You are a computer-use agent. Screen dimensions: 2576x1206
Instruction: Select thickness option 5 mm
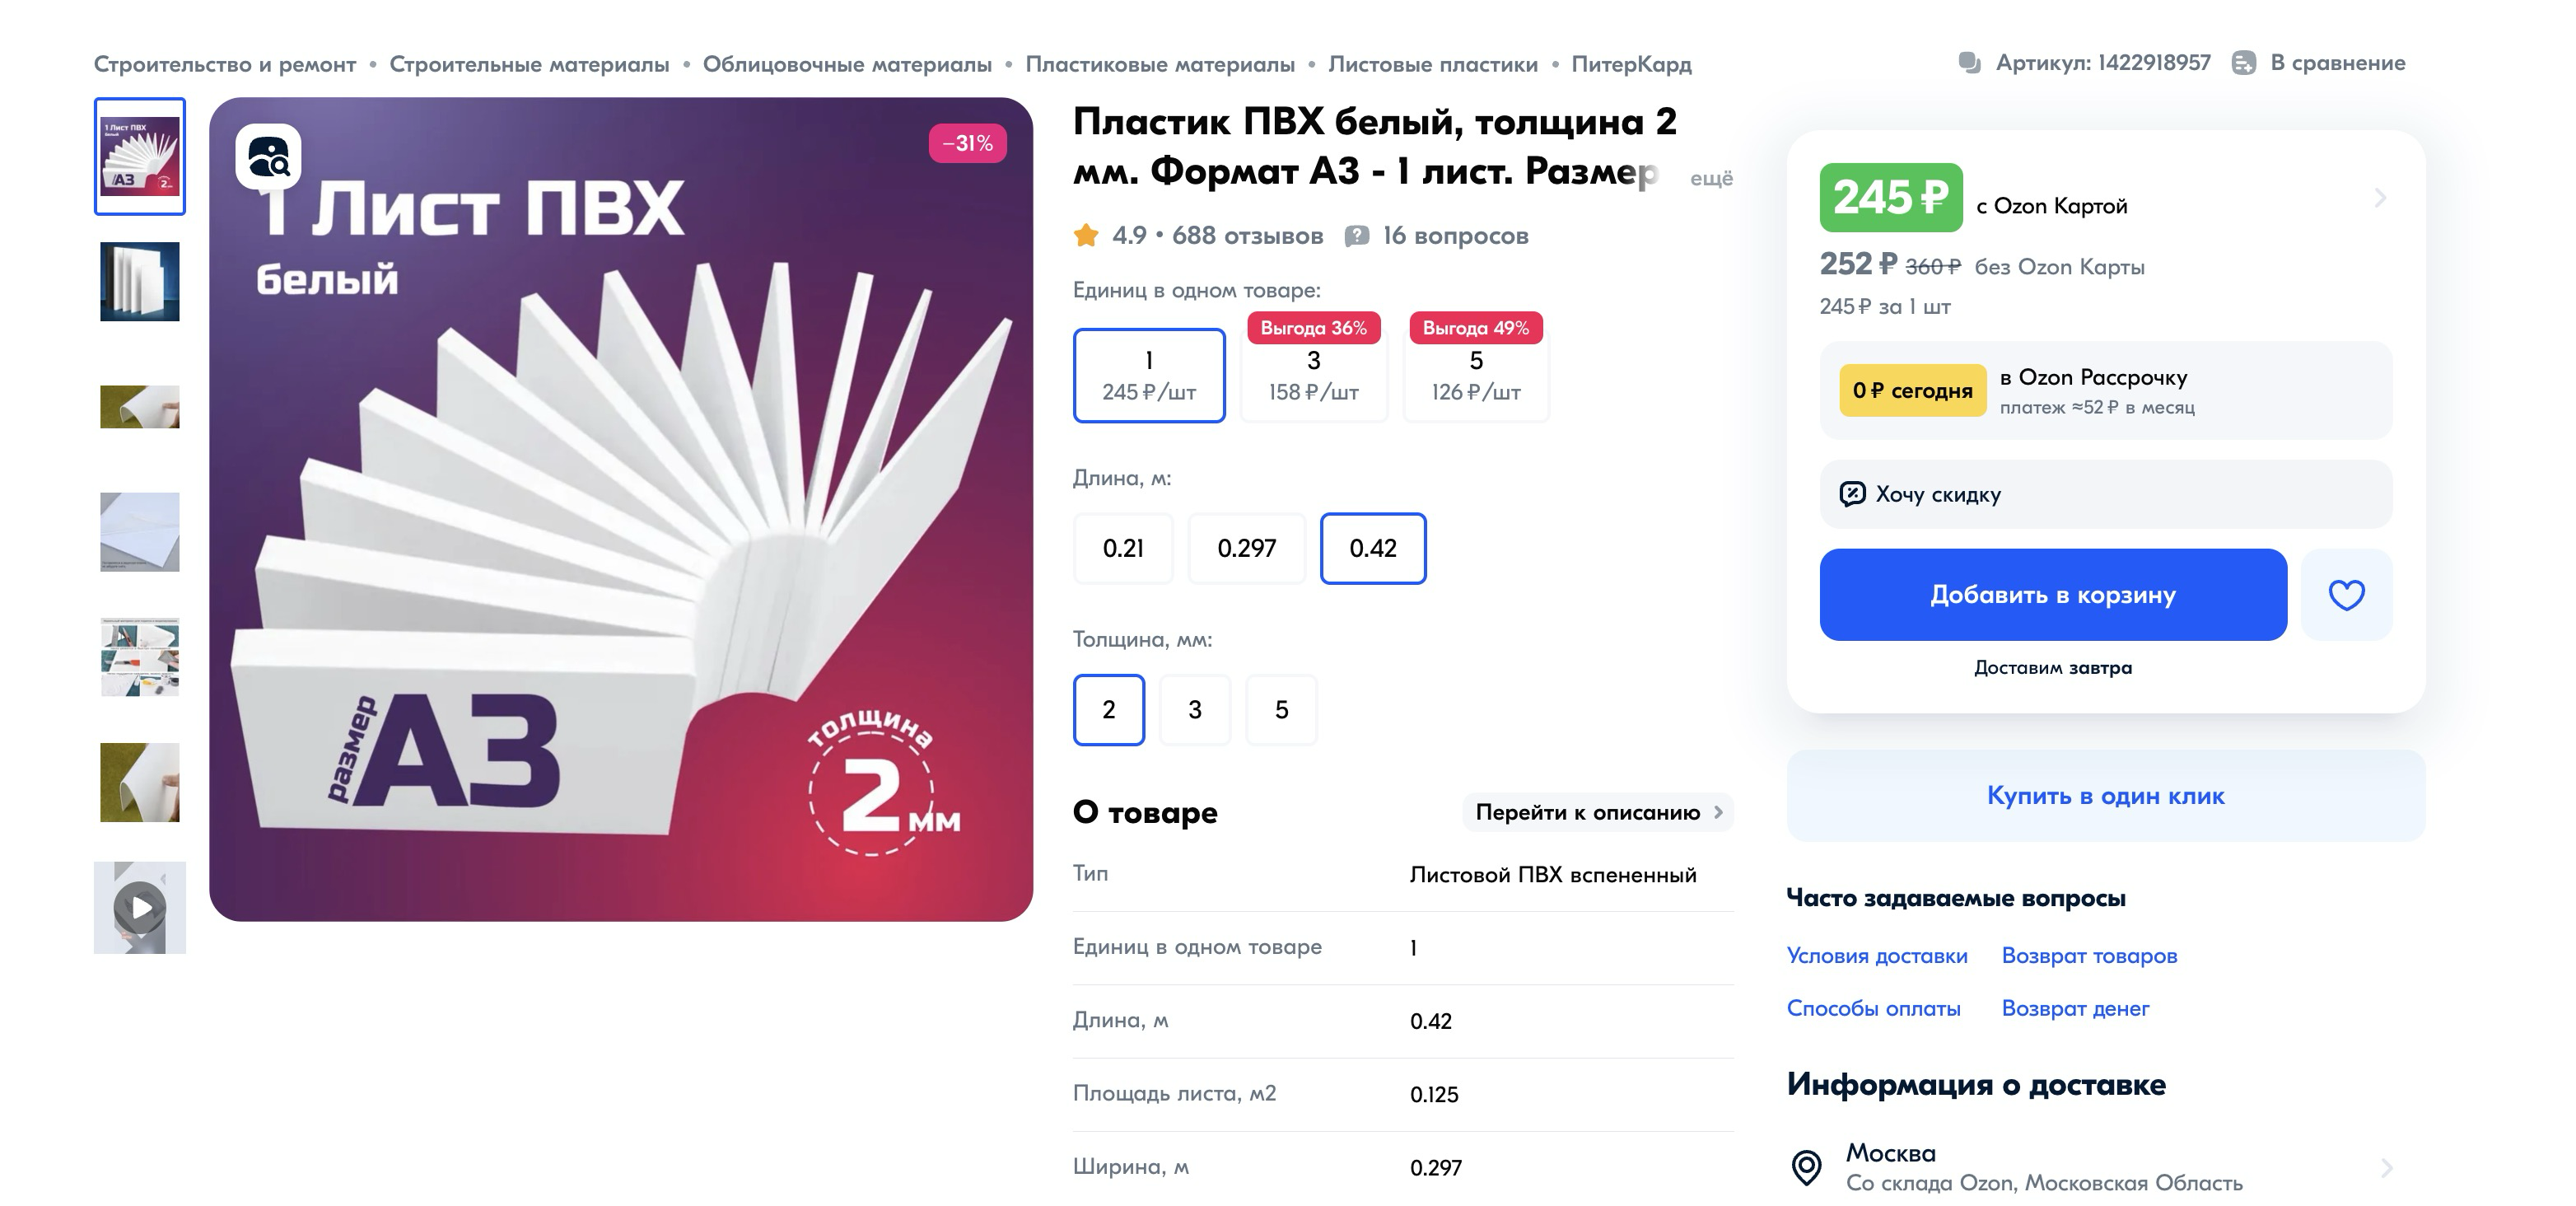click(1281, 710)
